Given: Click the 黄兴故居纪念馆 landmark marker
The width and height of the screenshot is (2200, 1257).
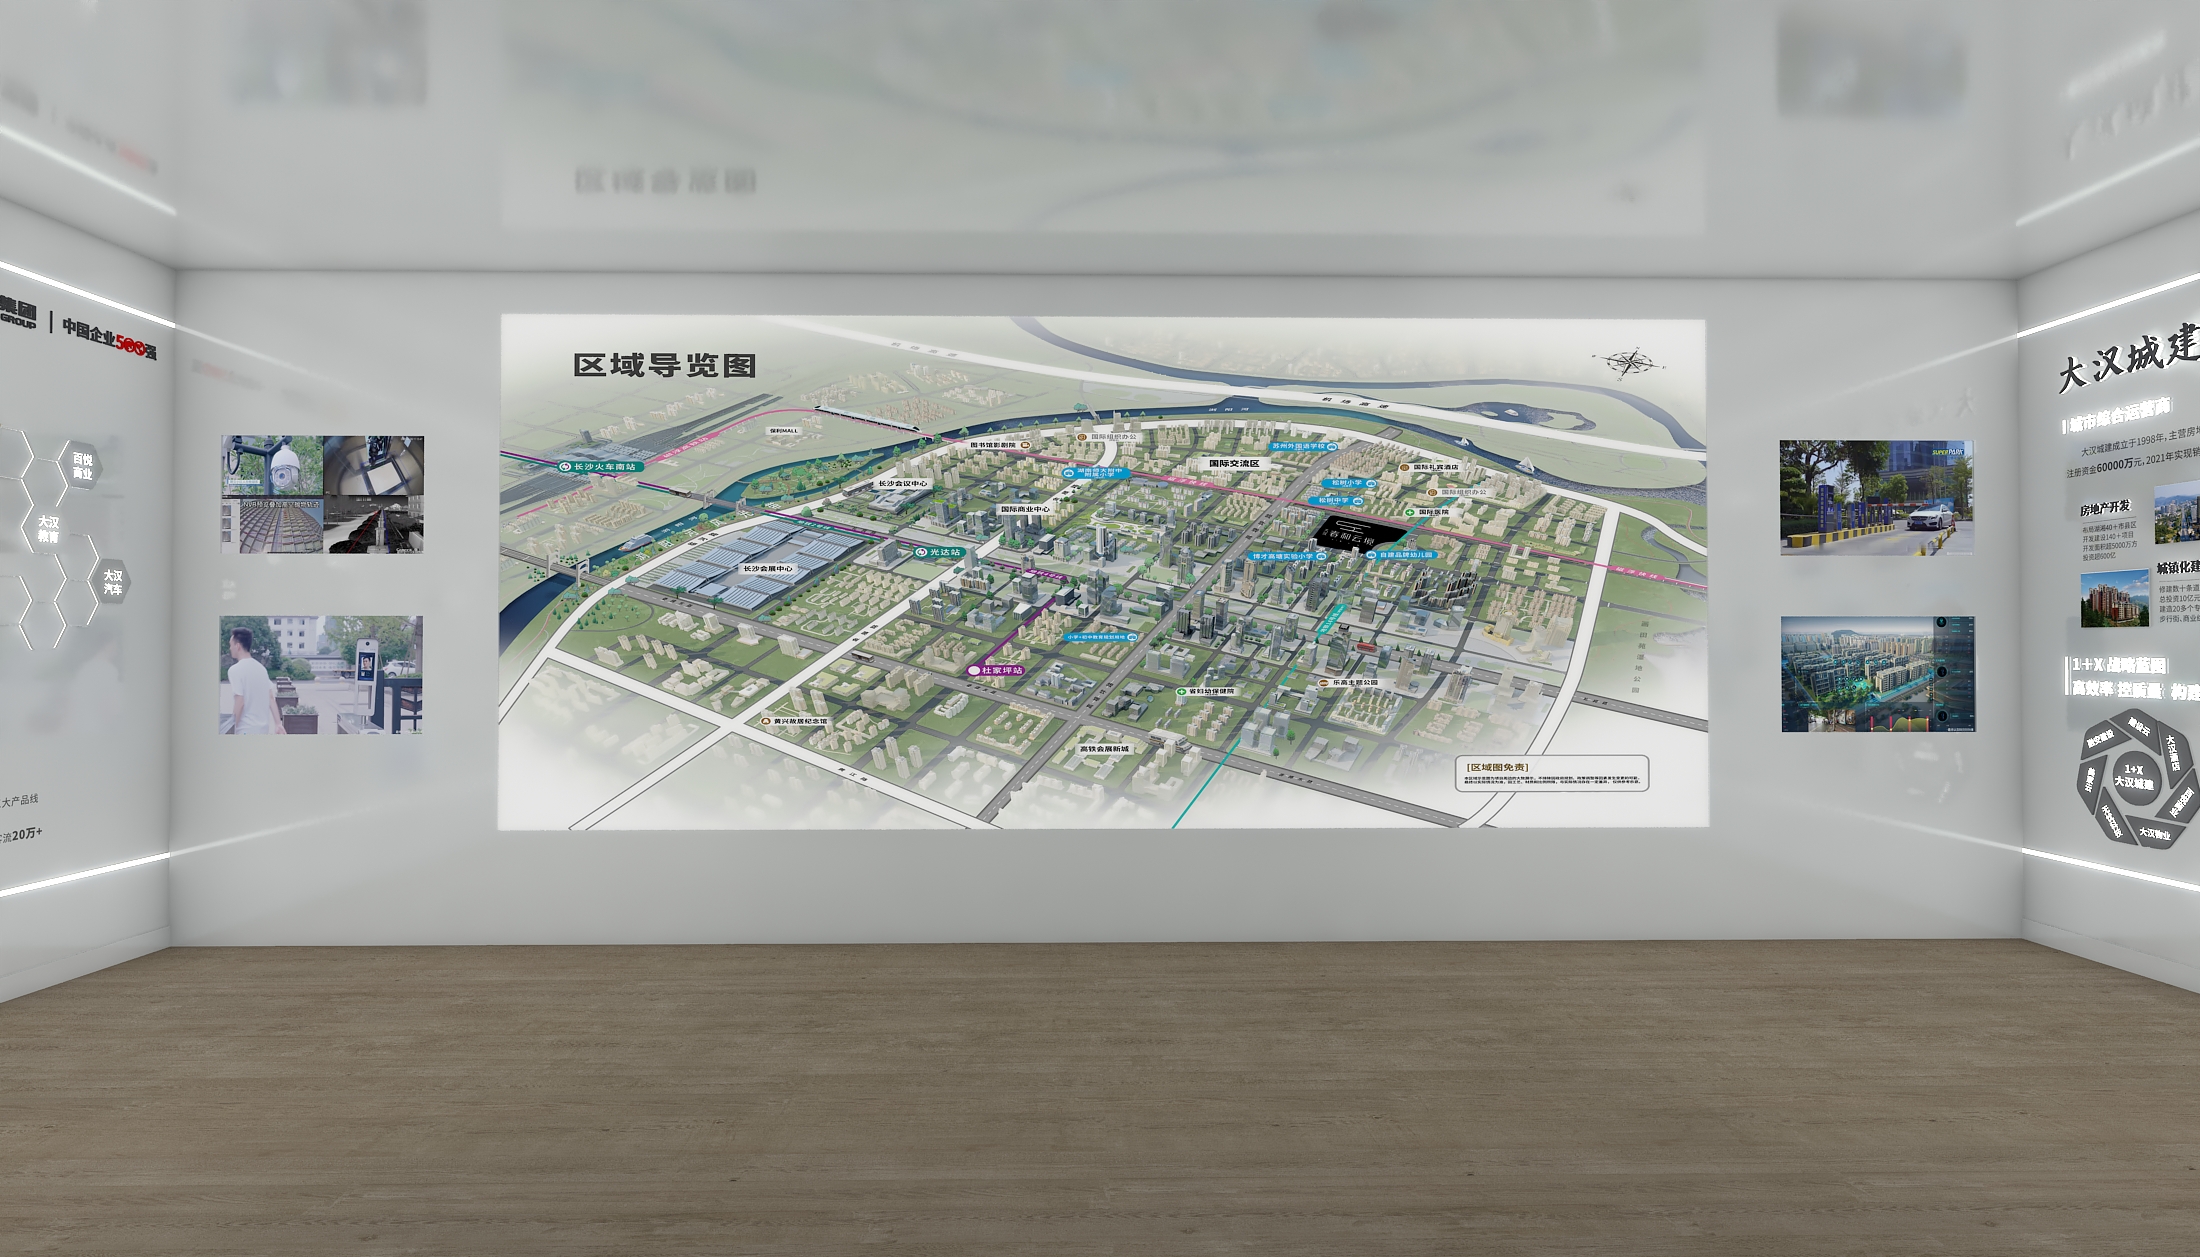Looking at the screenshot, I should point(765,720).
